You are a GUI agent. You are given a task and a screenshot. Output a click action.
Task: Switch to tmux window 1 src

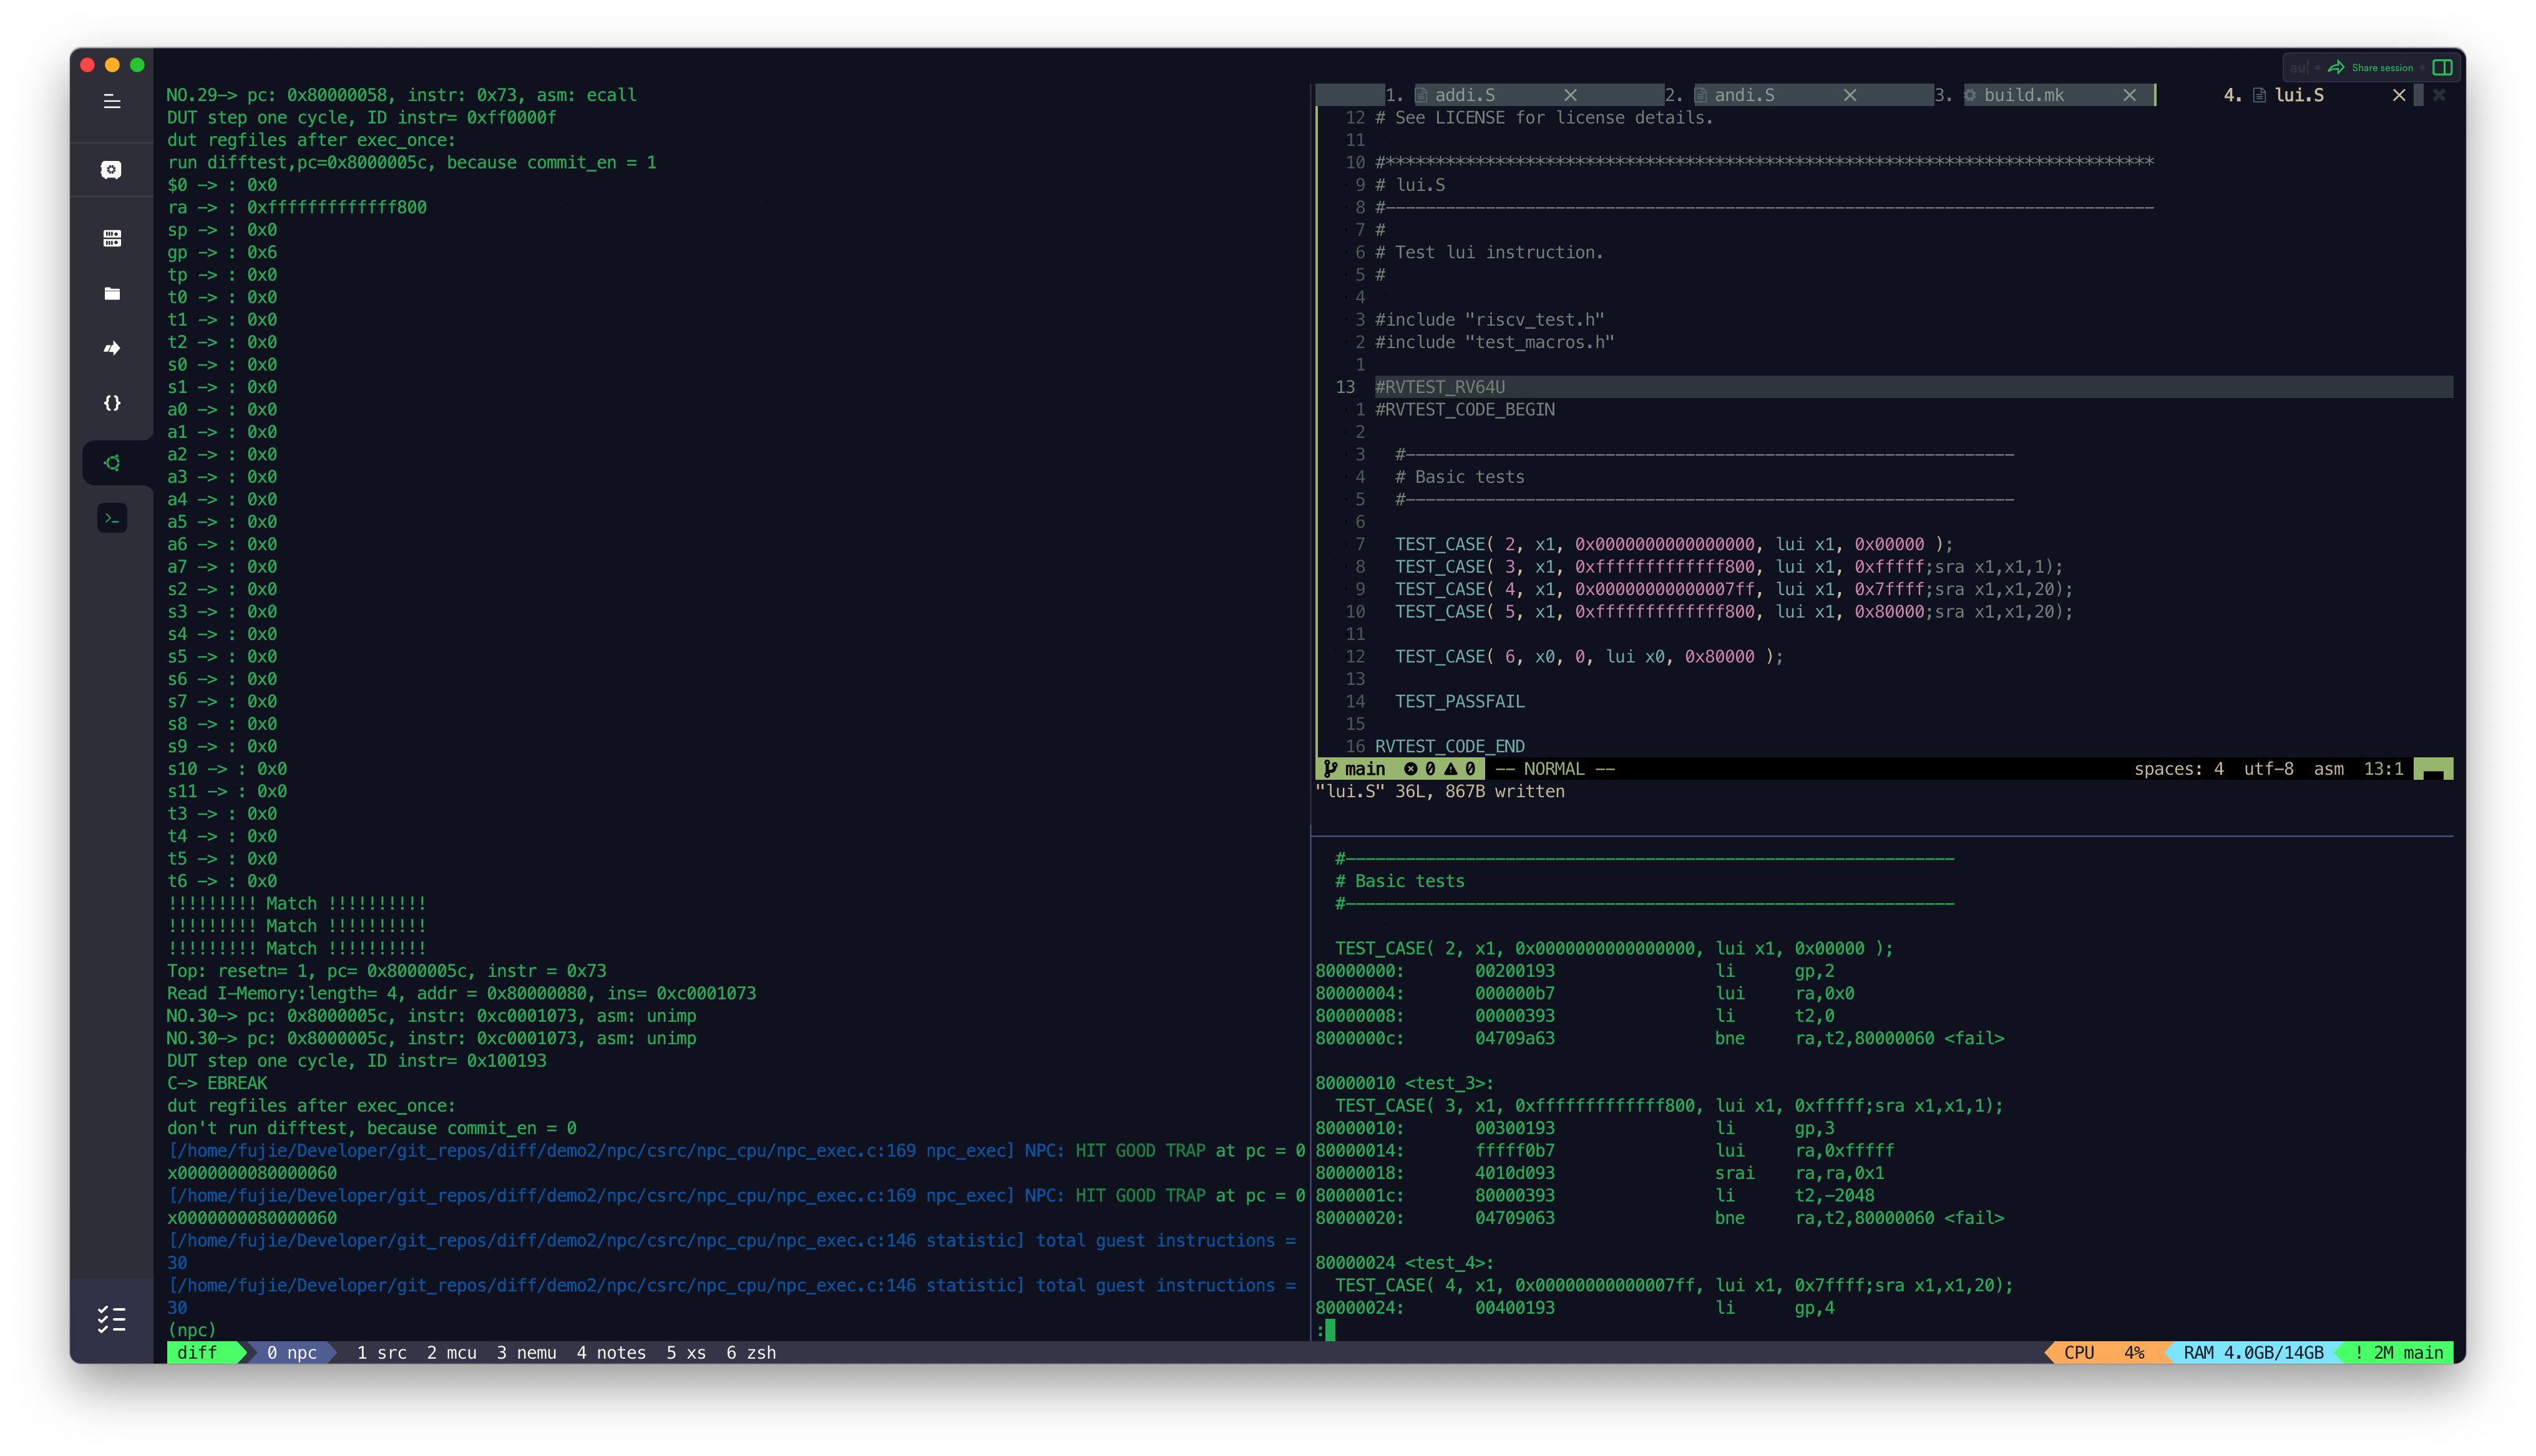(x=381, y=1352)
